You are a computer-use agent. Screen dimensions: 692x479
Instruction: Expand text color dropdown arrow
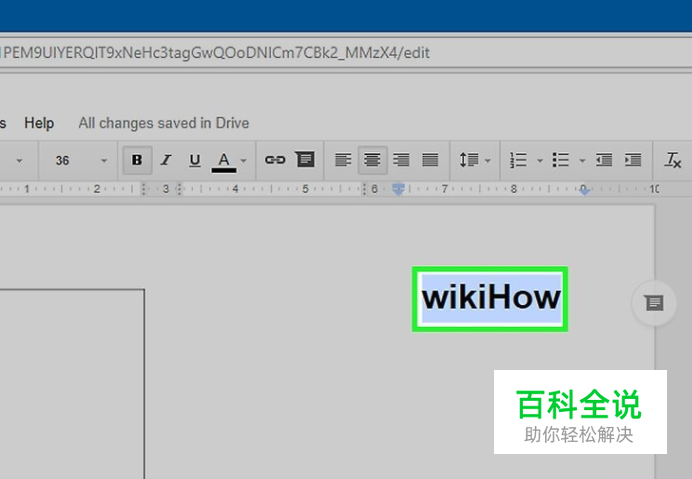(244, 161)
